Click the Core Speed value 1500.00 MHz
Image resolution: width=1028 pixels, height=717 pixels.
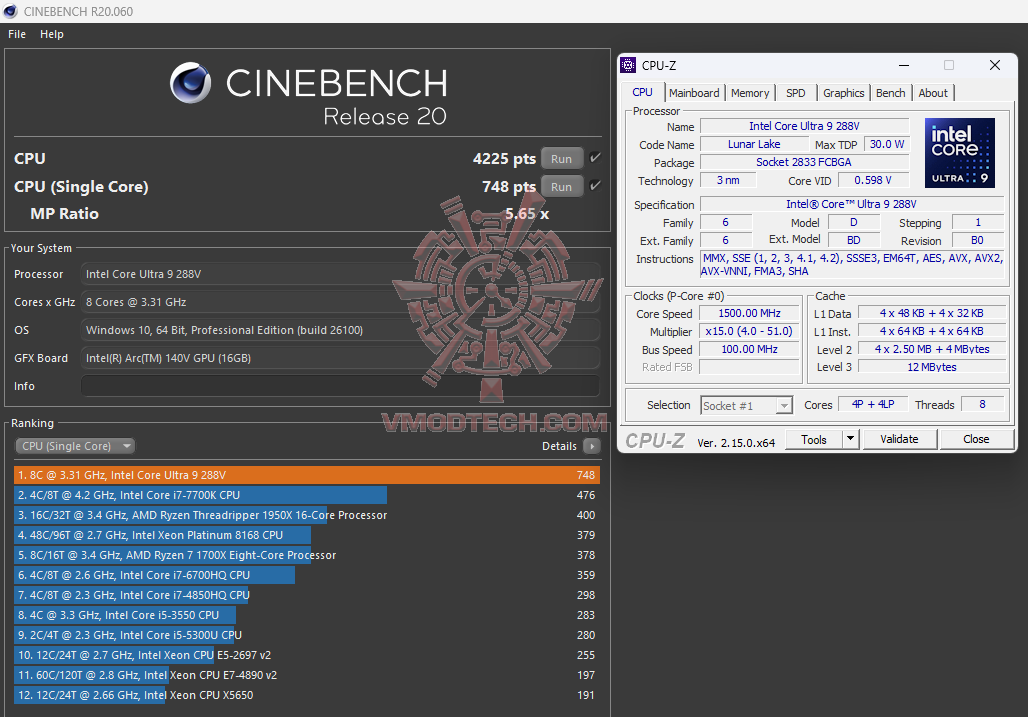click(x=749, y=313)
